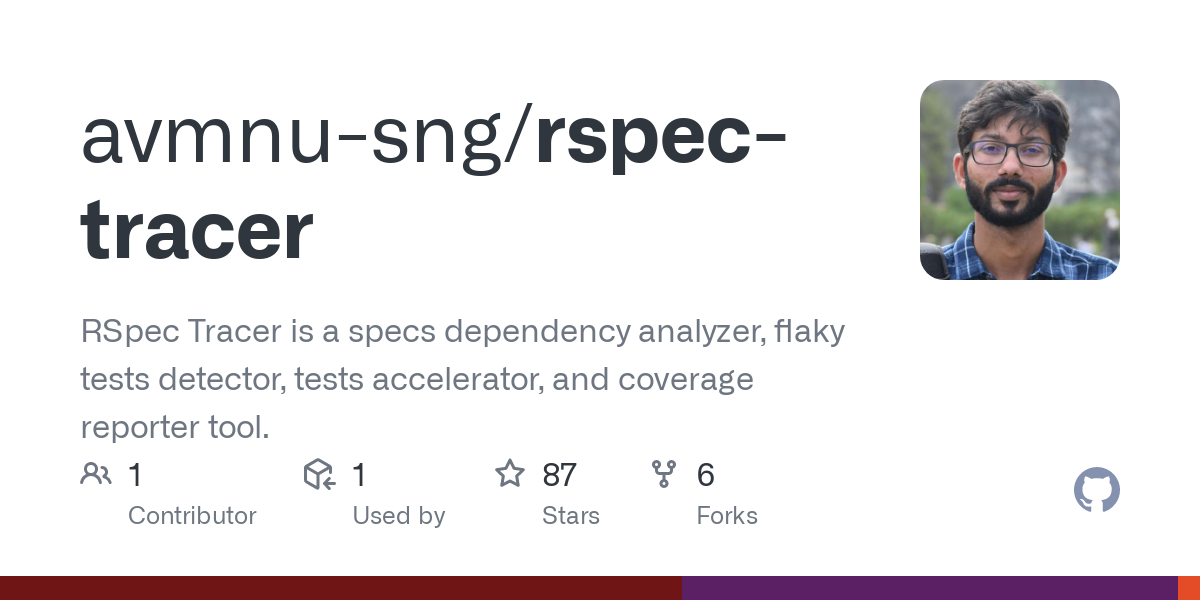Click the fork icon
The image size is (1200, 600).
point(664,474)
